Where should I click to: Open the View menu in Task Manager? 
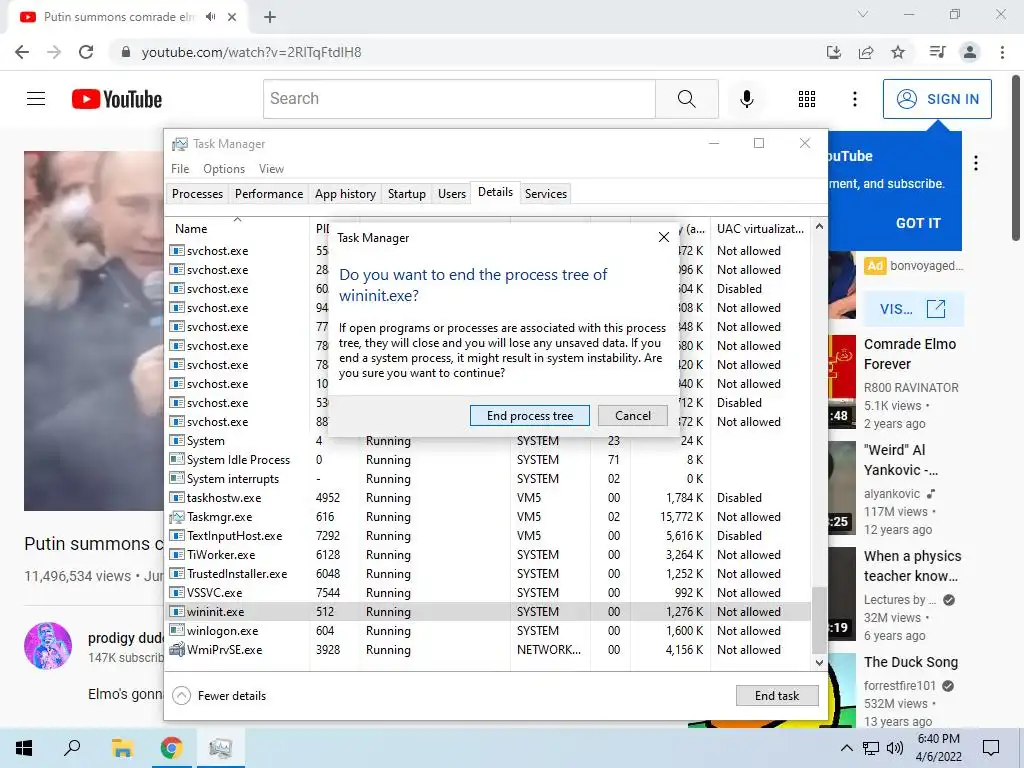(x=271, y=168)
